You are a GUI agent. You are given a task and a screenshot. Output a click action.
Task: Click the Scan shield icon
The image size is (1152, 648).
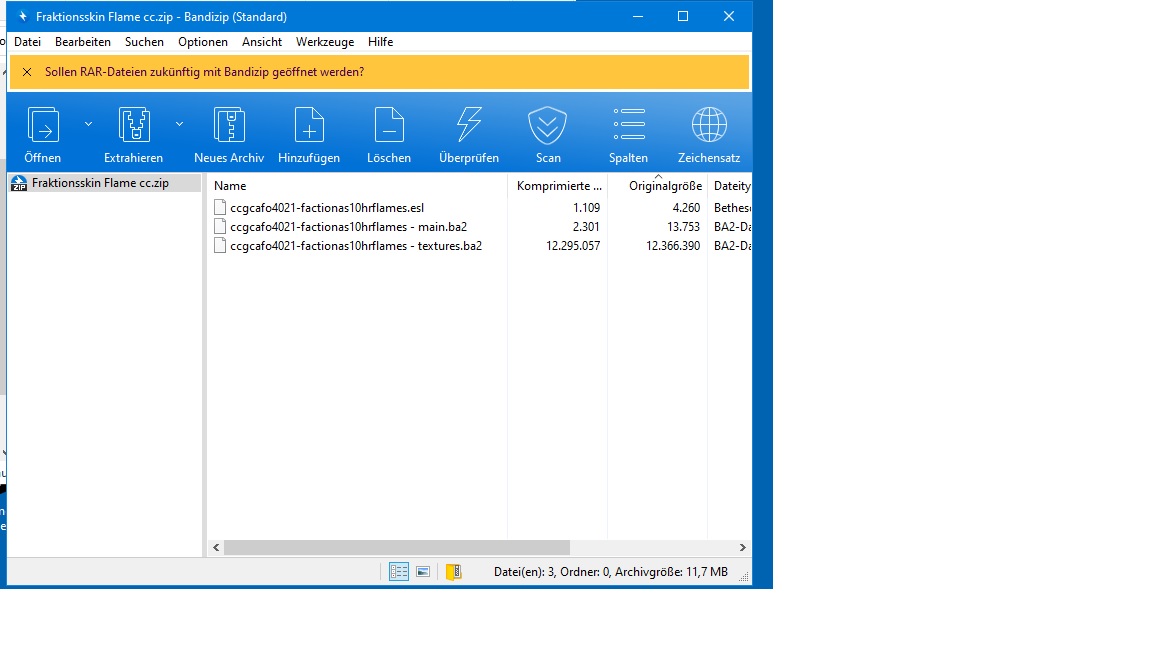(548, 126)
